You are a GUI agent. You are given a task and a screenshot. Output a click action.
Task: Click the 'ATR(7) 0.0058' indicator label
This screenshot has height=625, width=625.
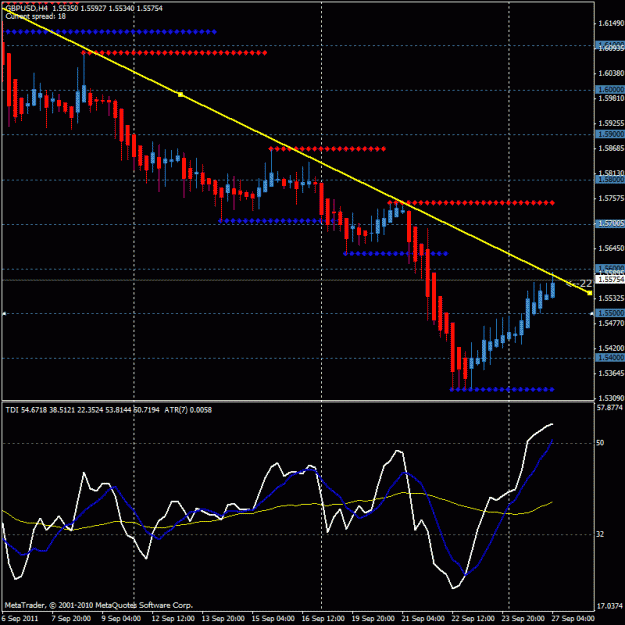tap(188, 410)
